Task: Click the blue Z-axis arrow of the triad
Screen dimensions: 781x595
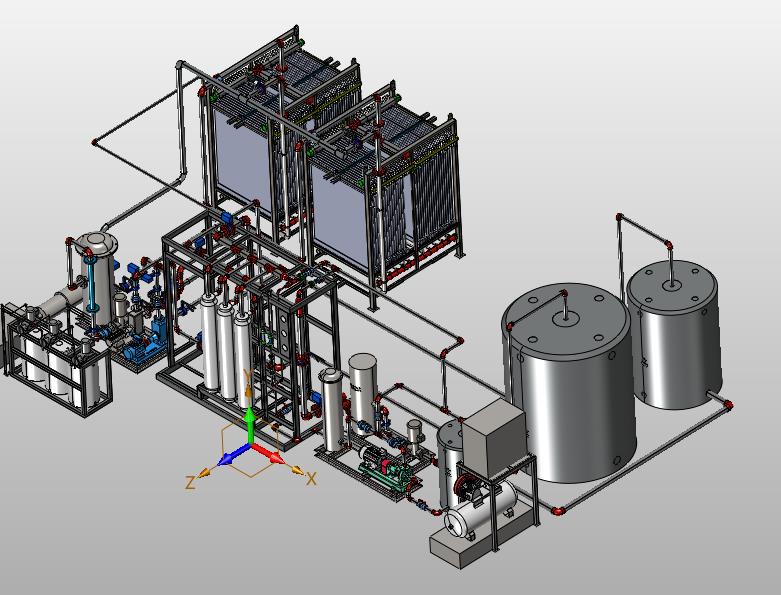Action: [234, 456]
